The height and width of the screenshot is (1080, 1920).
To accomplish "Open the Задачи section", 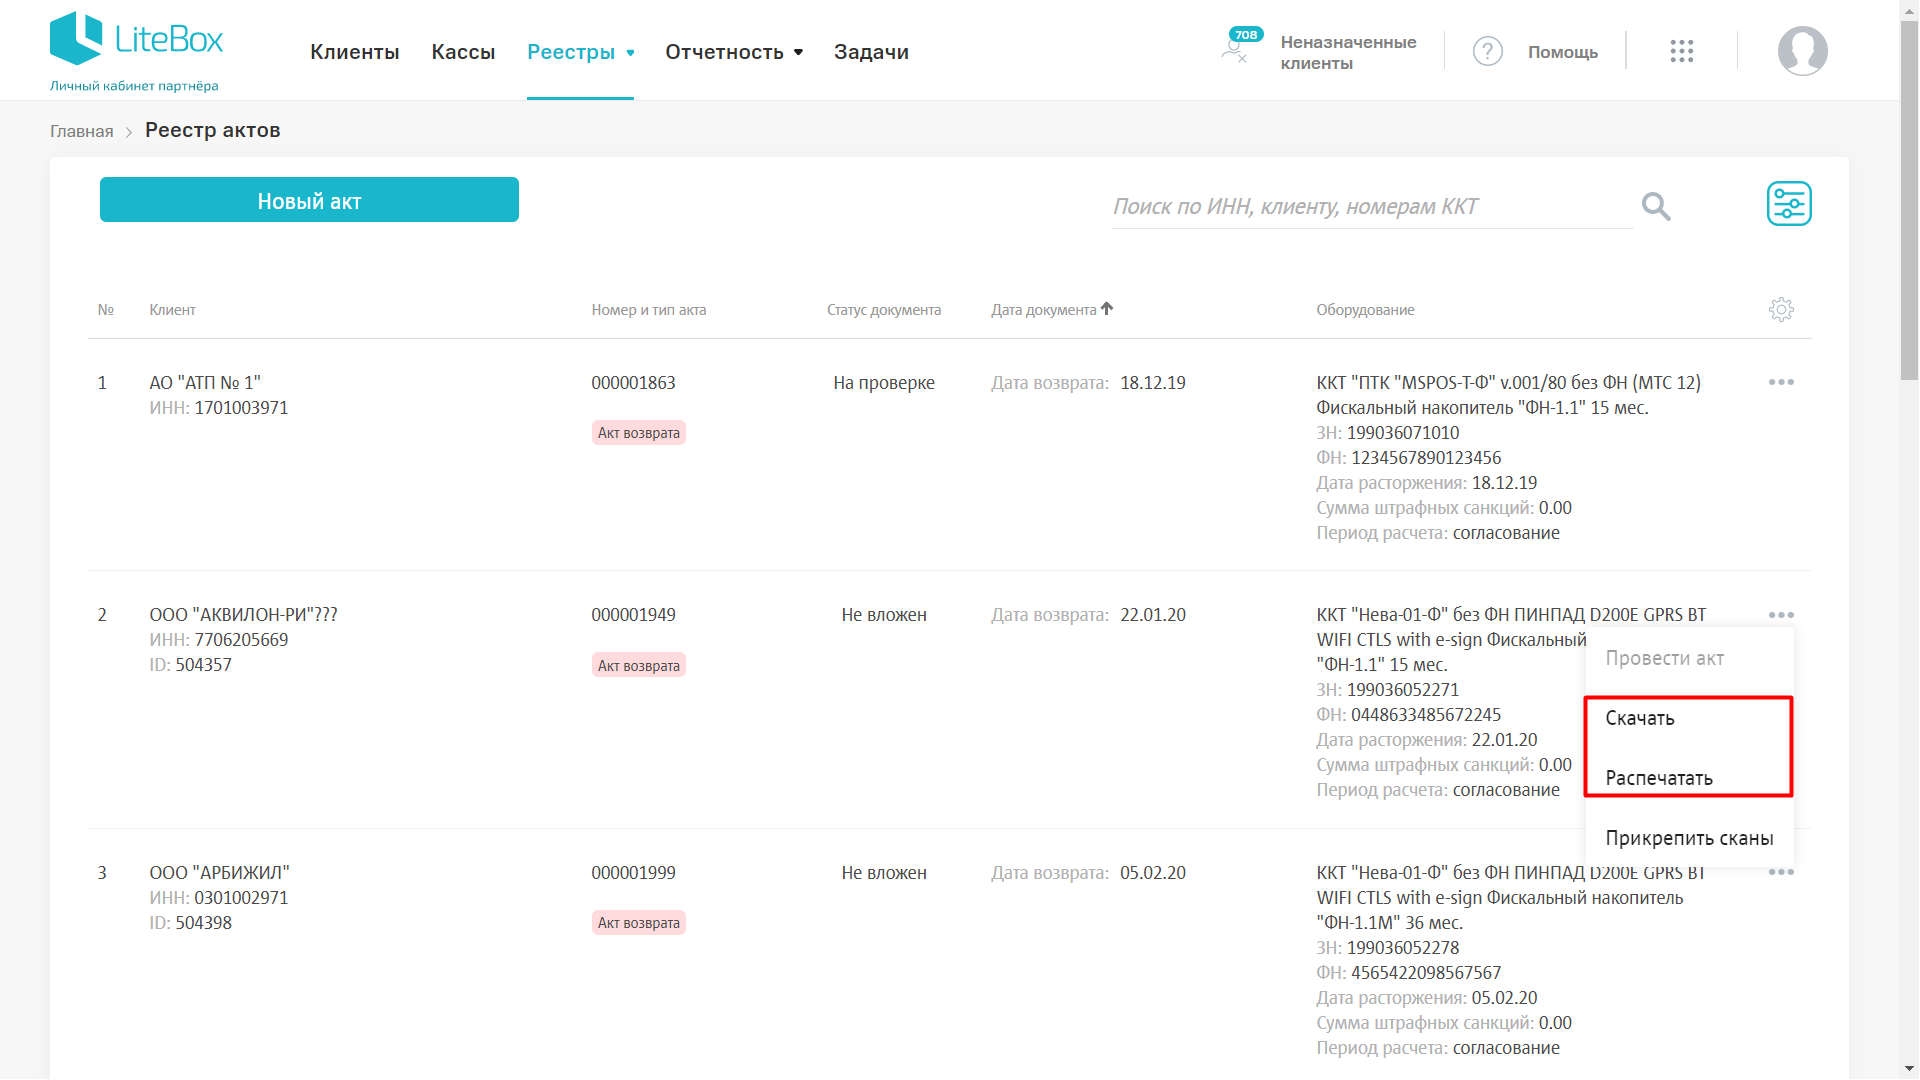I will [x=871, y=52].
